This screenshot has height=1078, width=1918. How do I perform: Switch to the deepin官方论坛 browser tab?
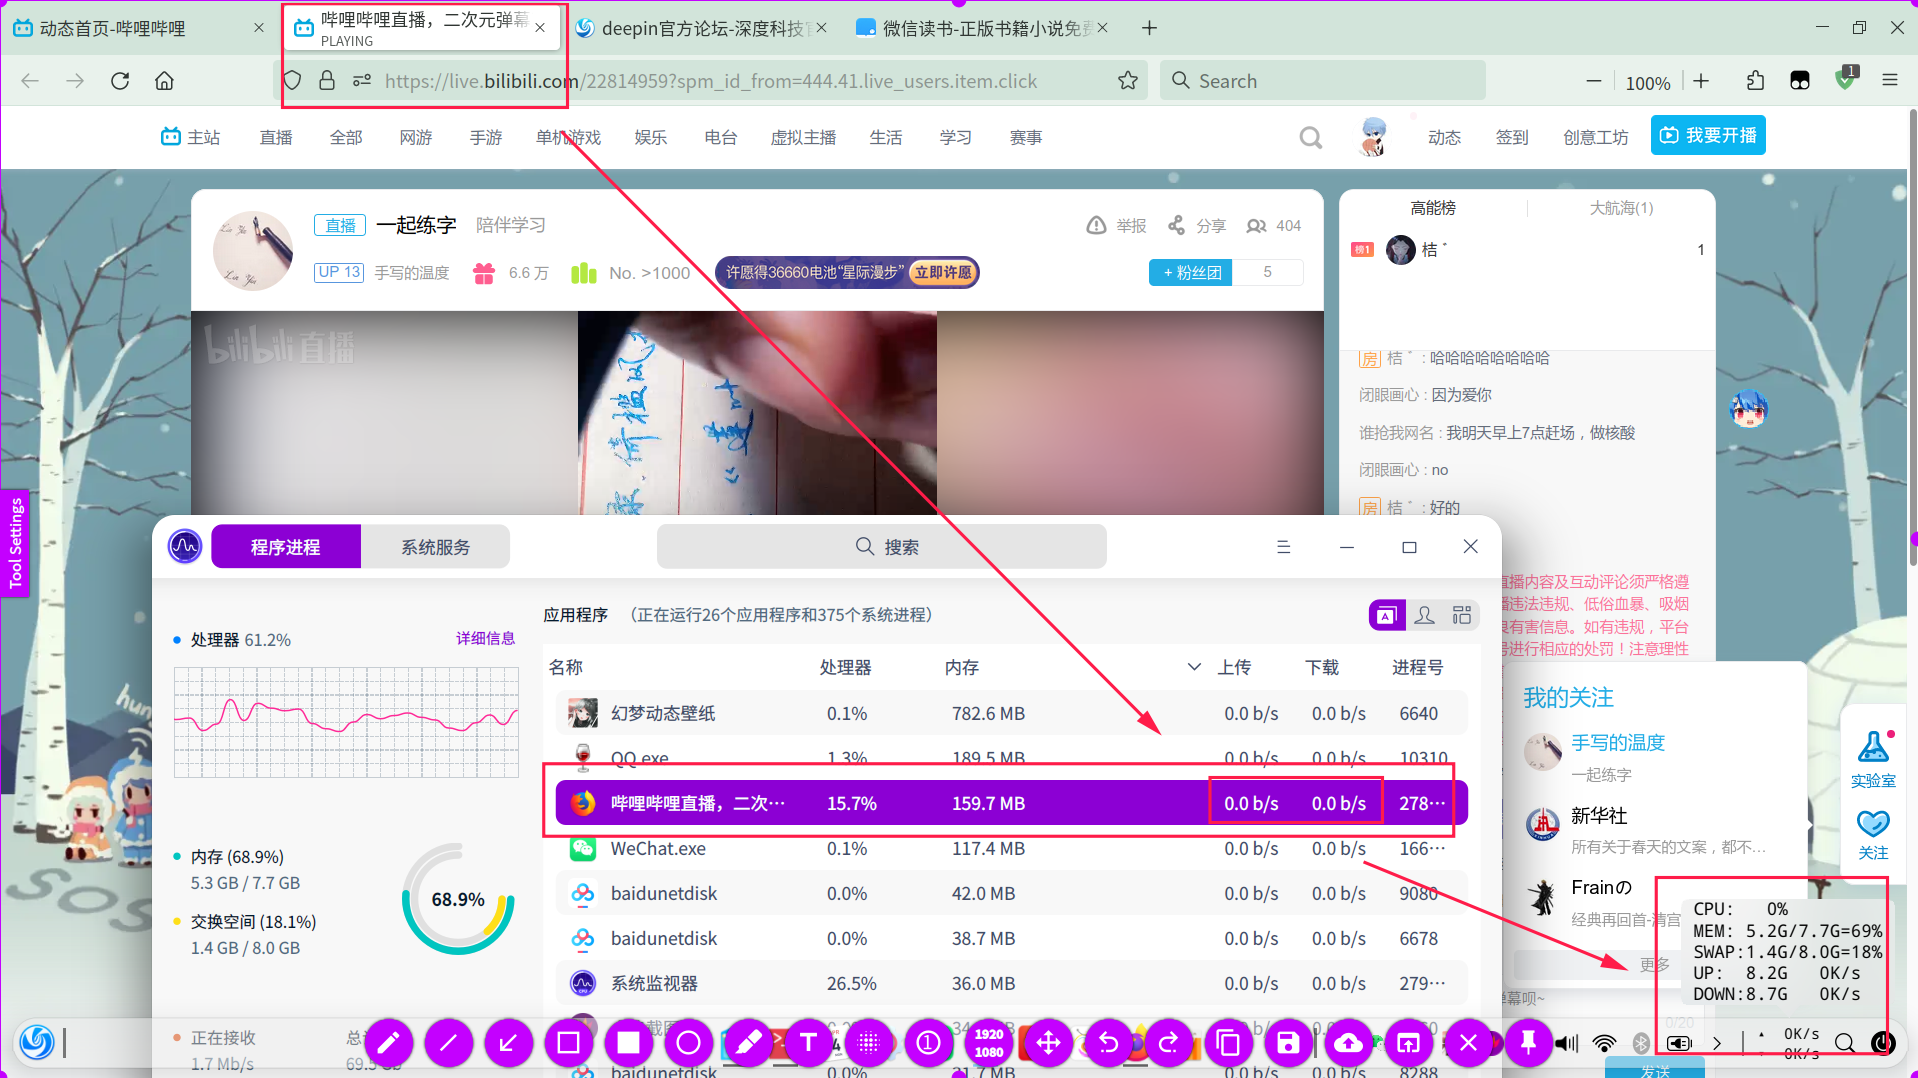click(703, 28)
